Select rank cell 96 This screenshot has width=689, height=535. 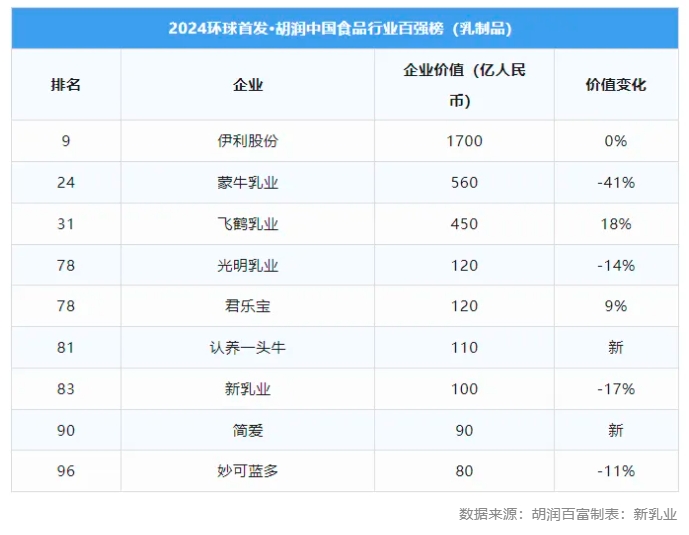click(x=66, y=471)
